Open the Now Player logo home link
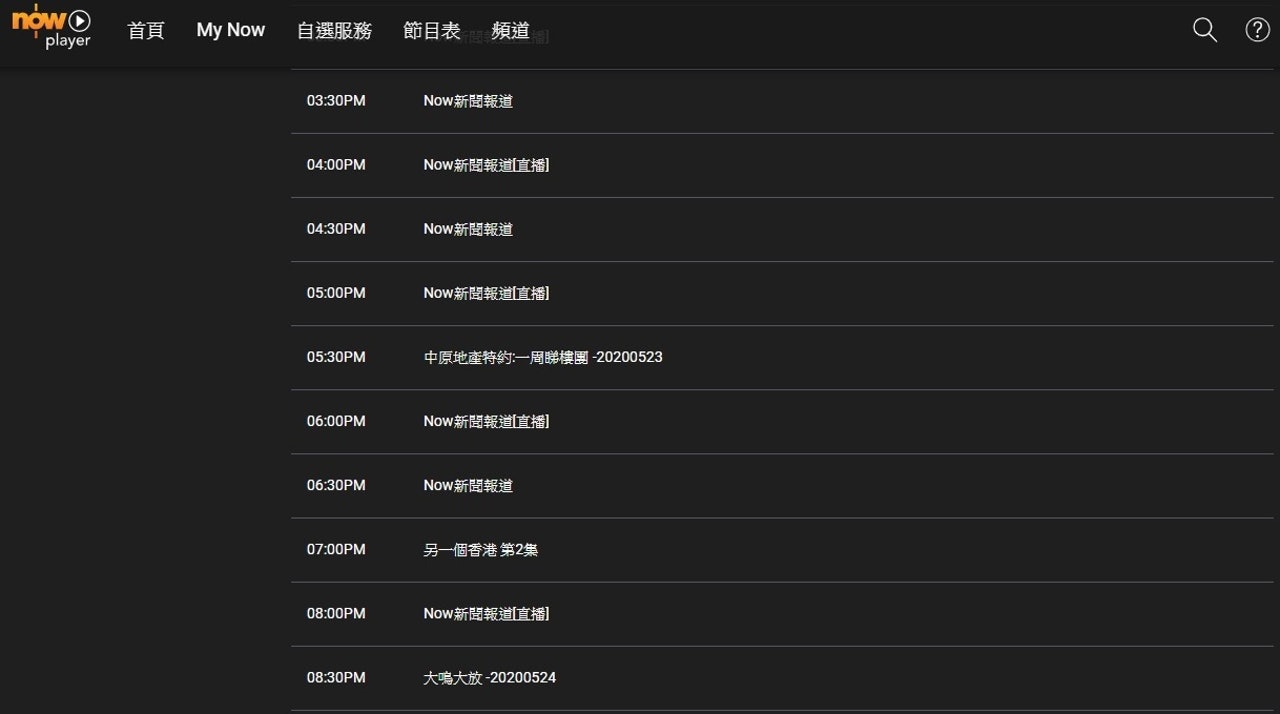Image resolution: width=1280 pixels, height=714 pixels. (52, 27)
